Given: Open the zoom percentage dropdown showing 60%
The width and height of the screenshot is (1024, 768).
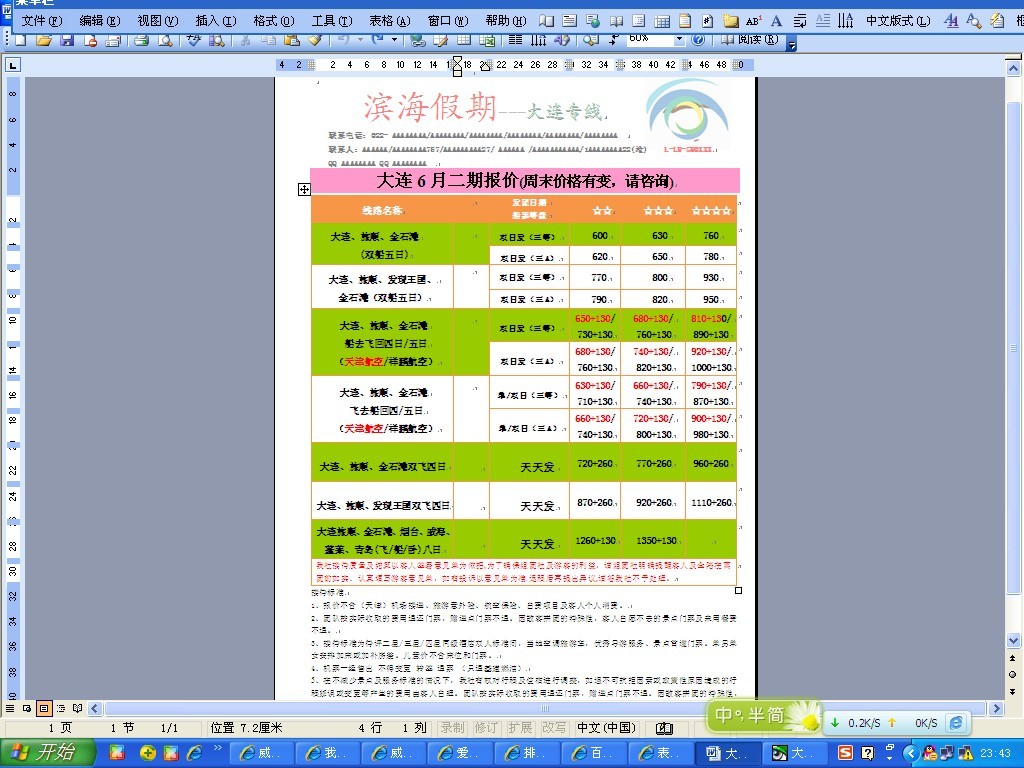Looking at the screenshot, I should coord(679,40).
